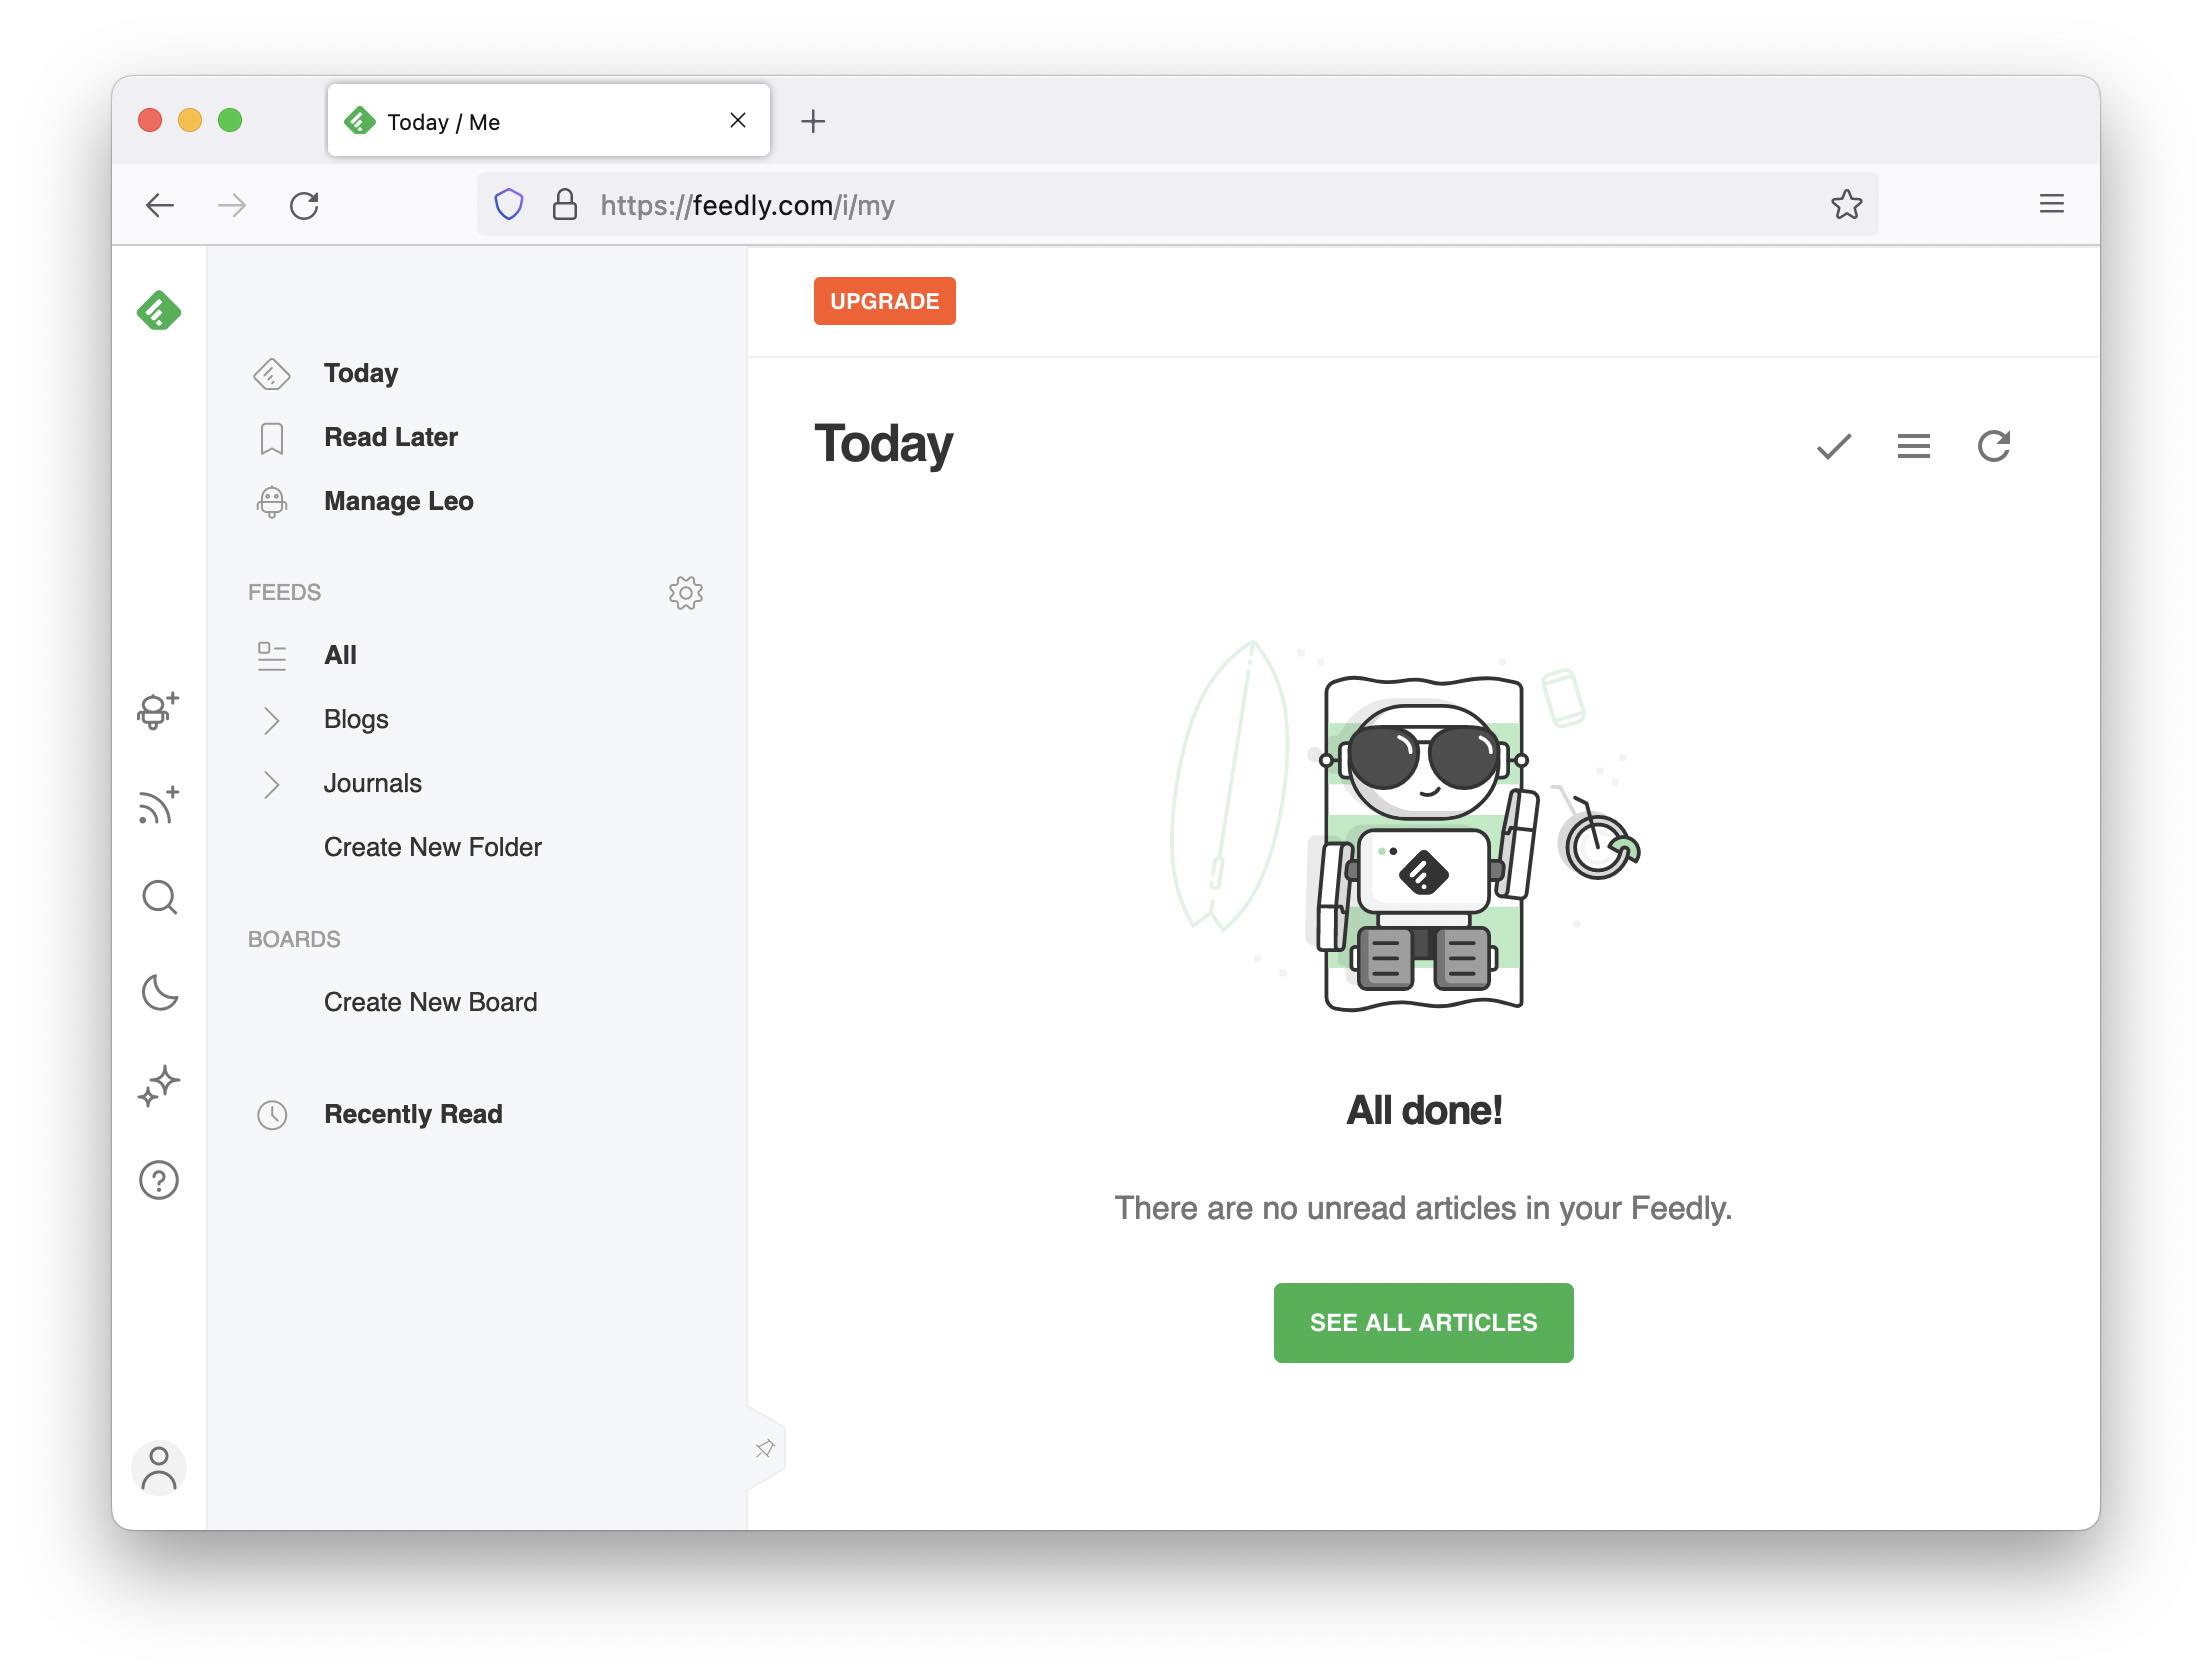
Task: Refresh the Today feed
Action: (1993, 446)
